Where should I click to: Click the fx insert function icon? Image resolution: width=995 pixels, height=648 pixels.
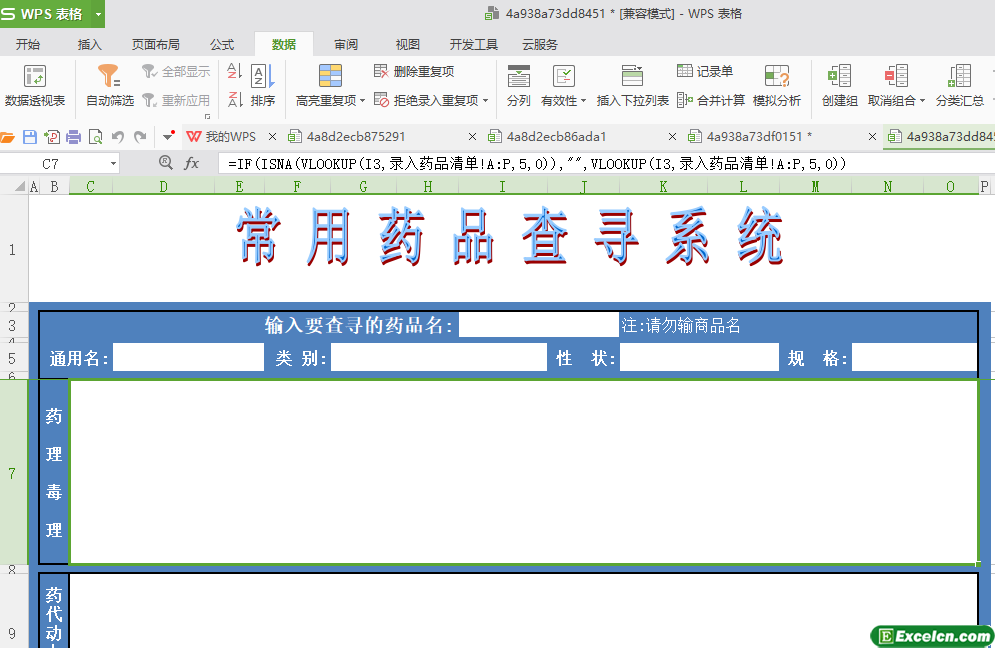pos(191,164)
